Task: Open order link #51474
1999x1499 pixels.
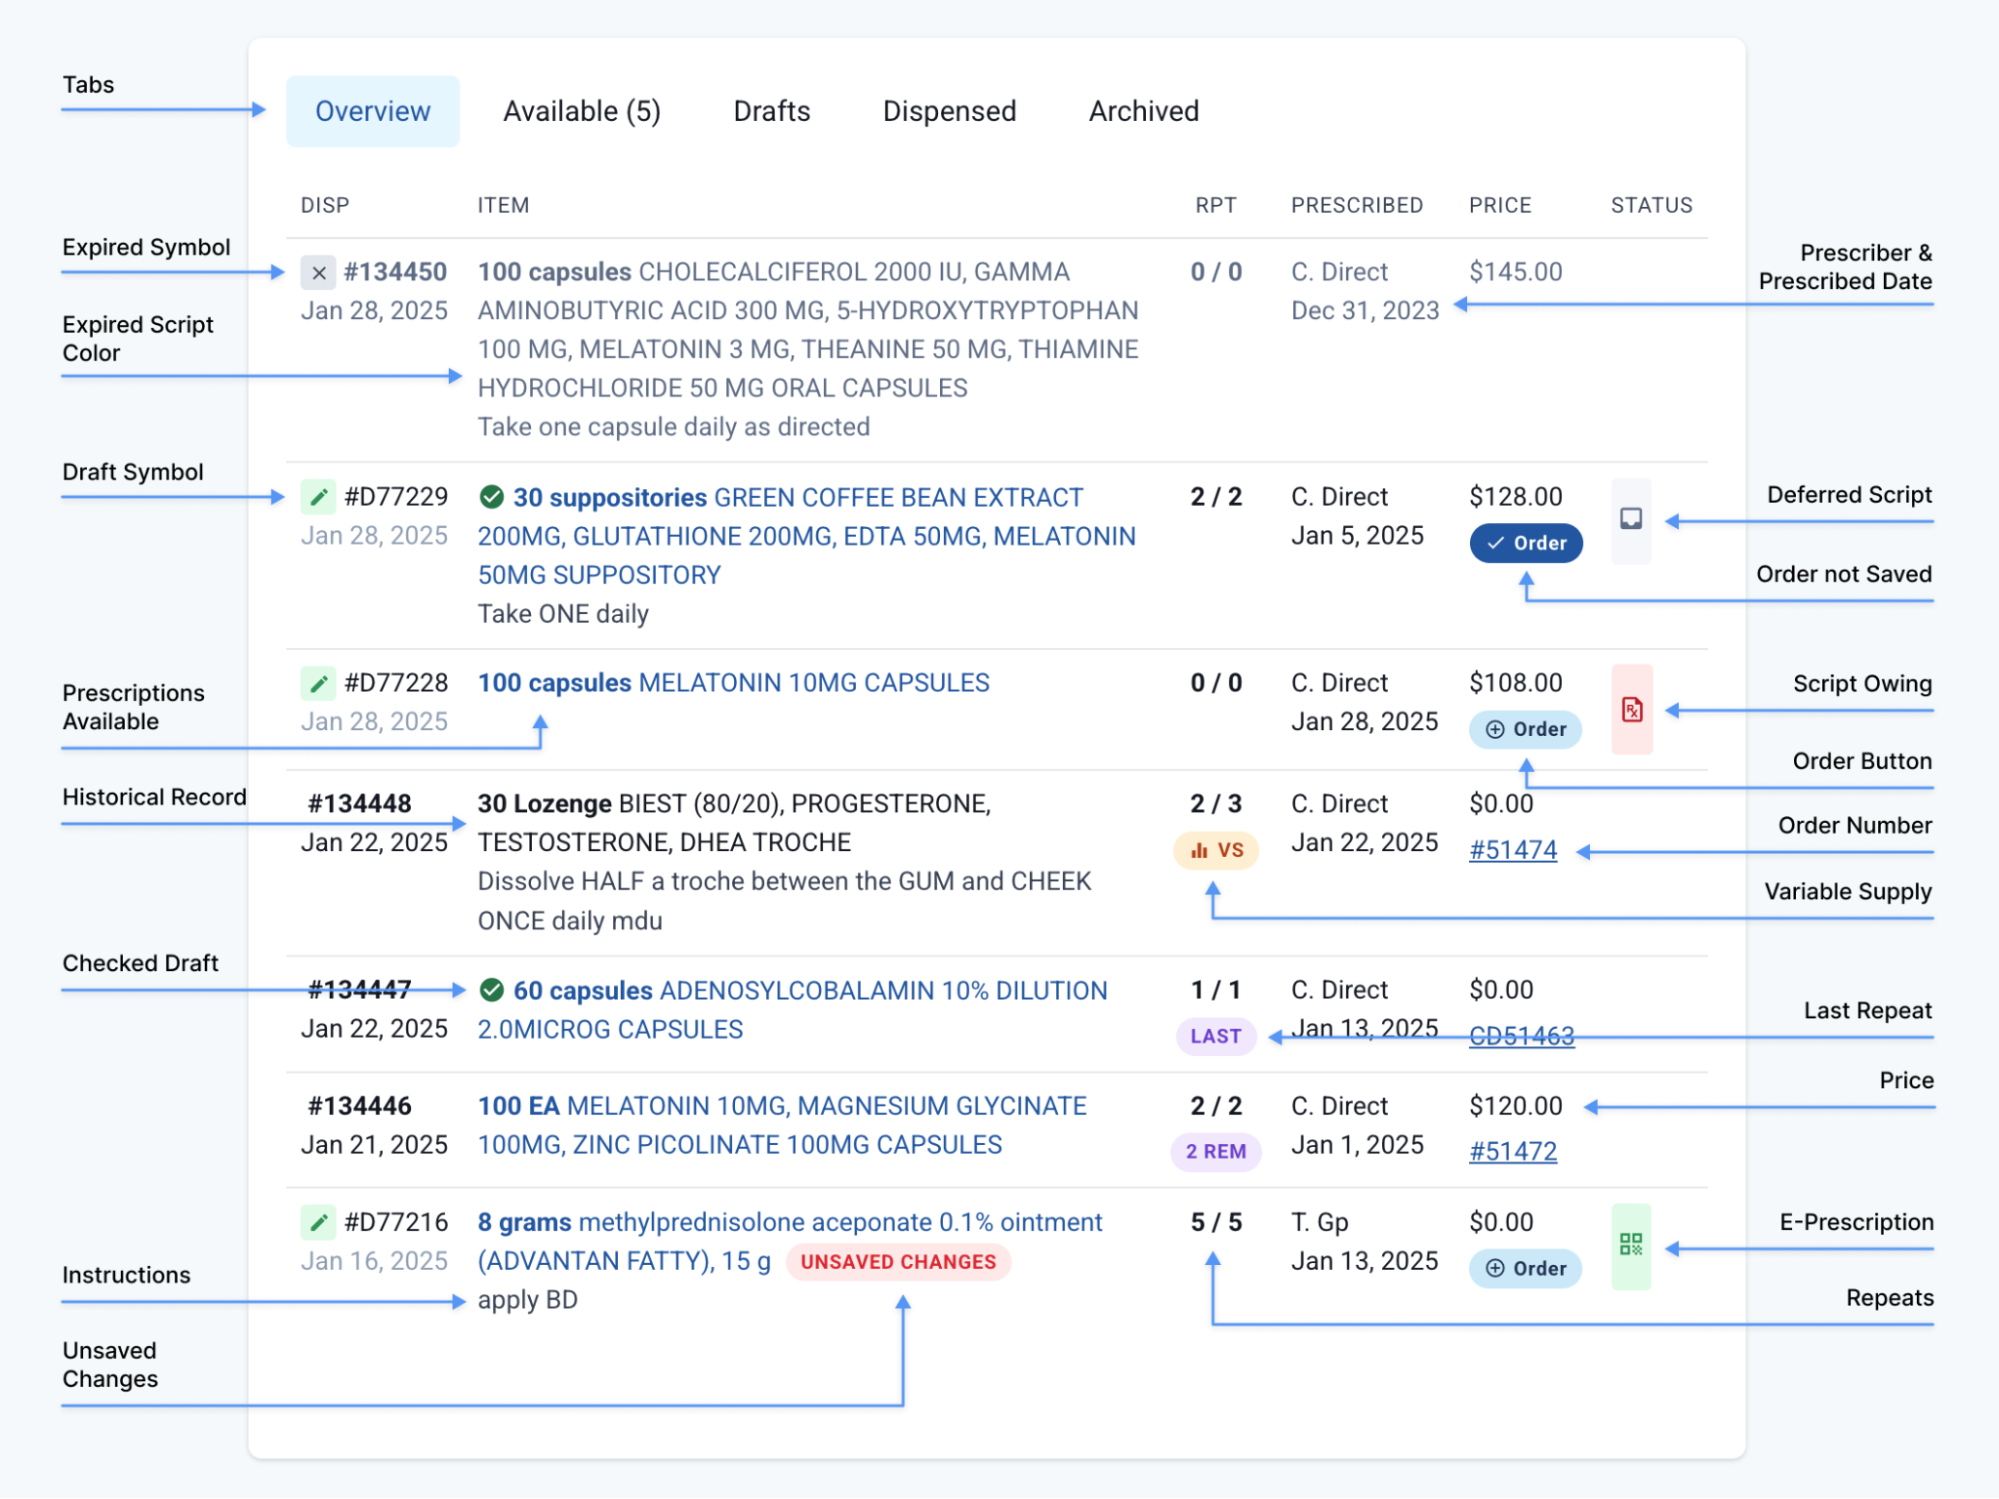Action: 1512,849
